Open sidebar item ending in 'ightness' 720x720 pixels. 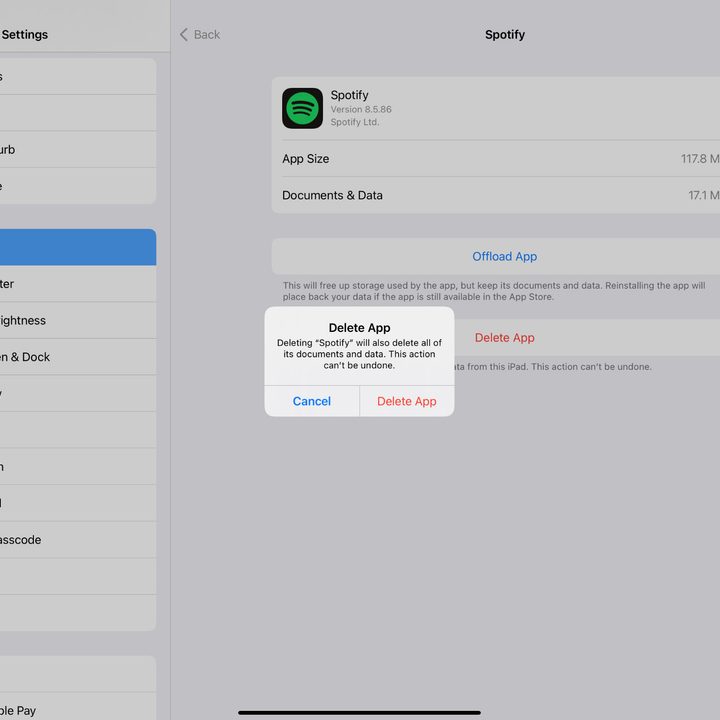[78, 321]
